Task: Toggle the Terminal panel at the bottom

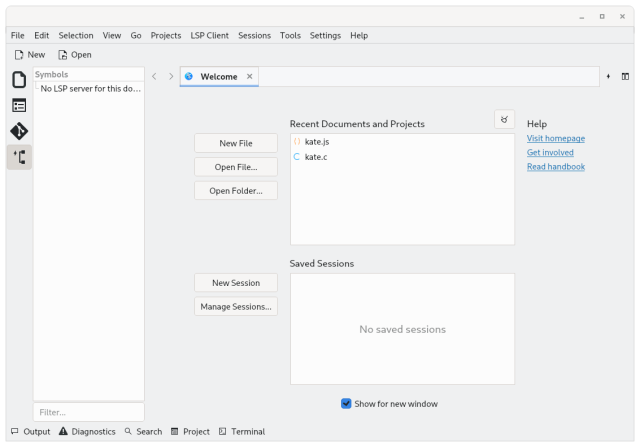Action: point(241,432)
